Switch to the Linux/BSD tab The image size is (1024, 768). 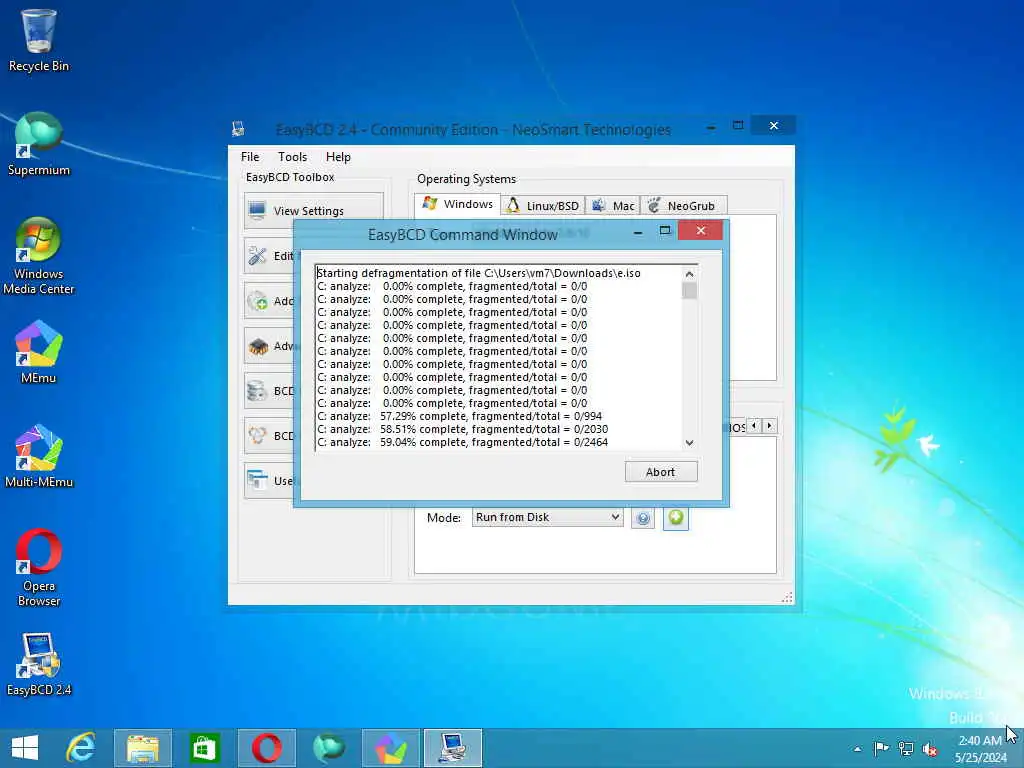coord(543,206)
